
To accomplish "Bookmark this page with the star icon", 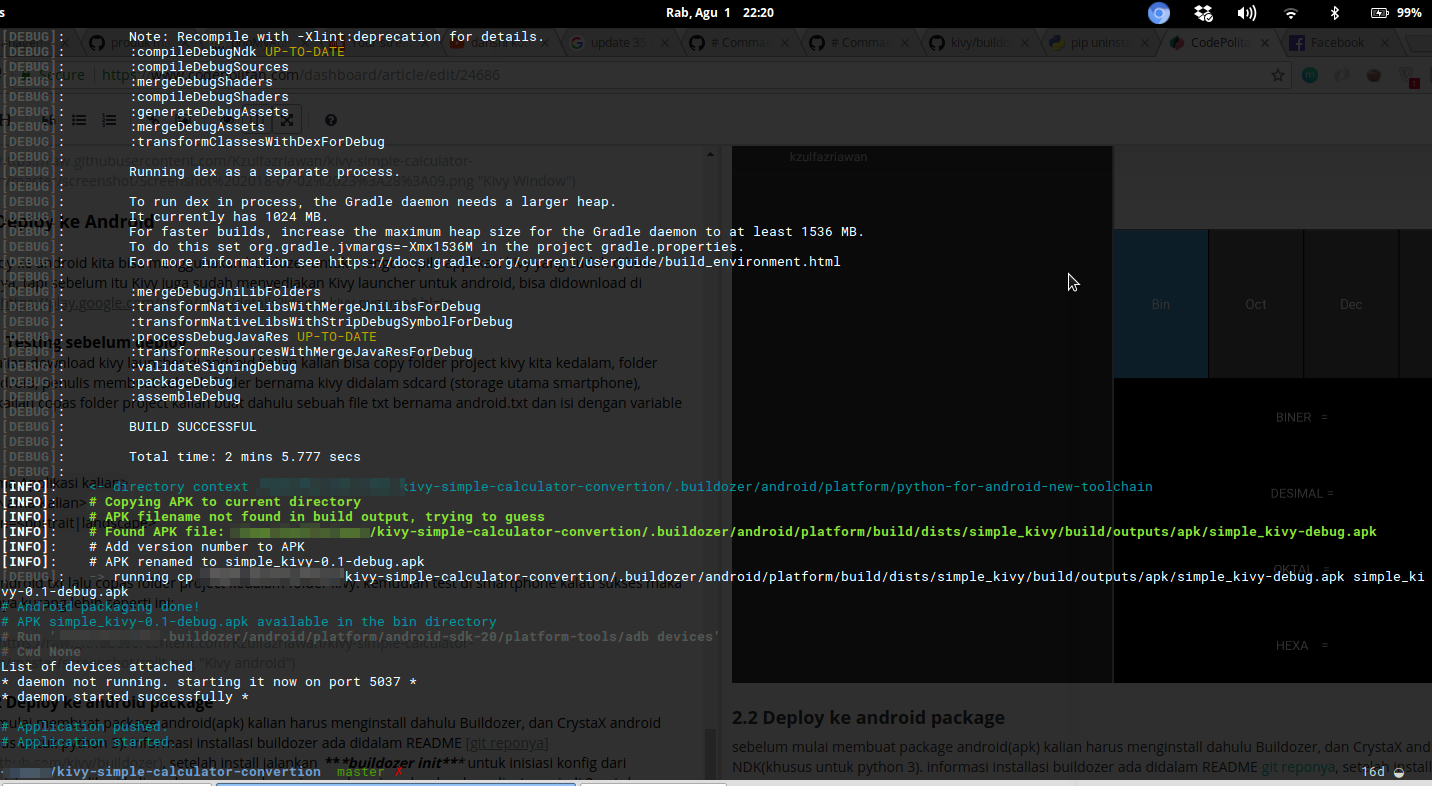I will pos(1277,75).
